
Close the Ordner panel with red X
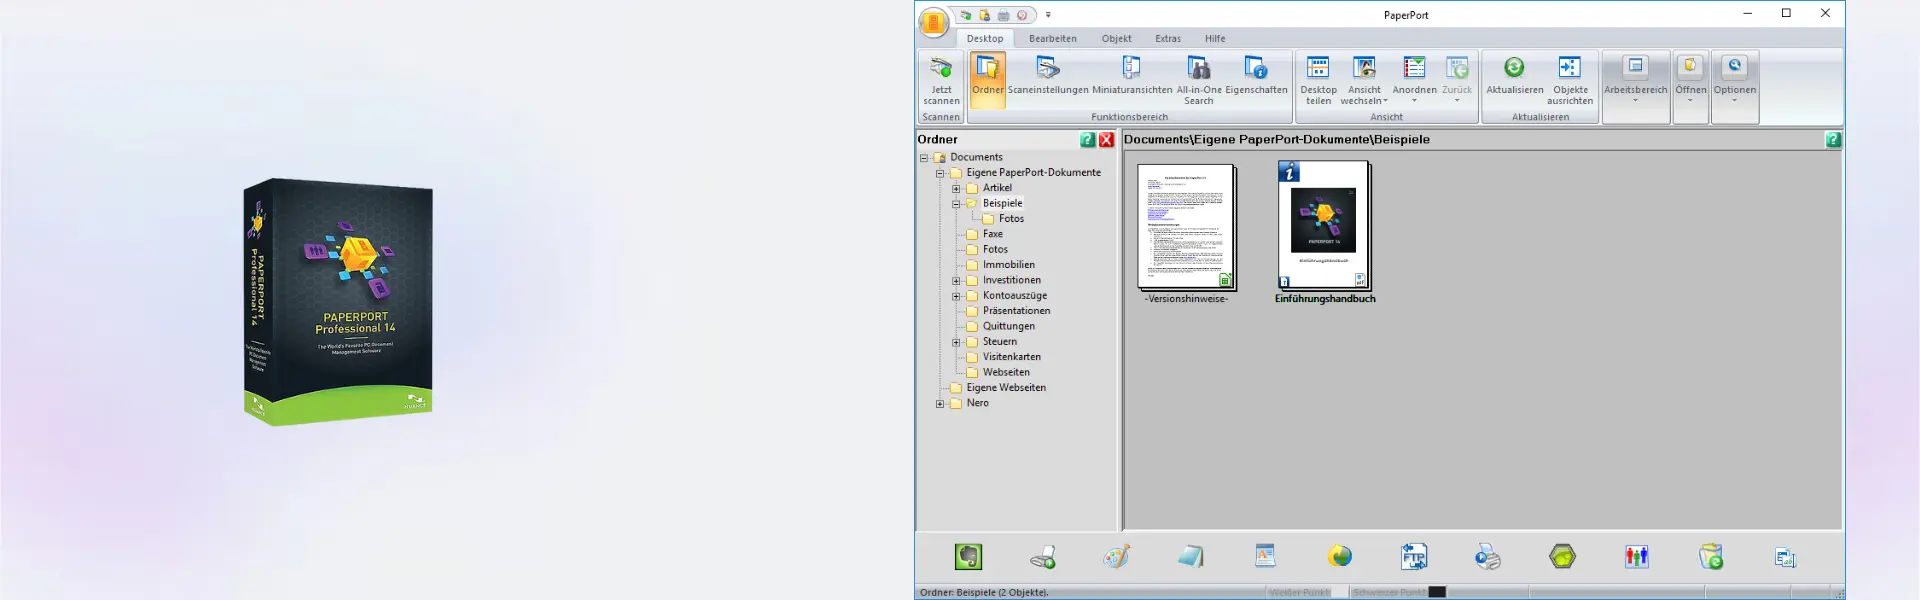[1106, 140]
